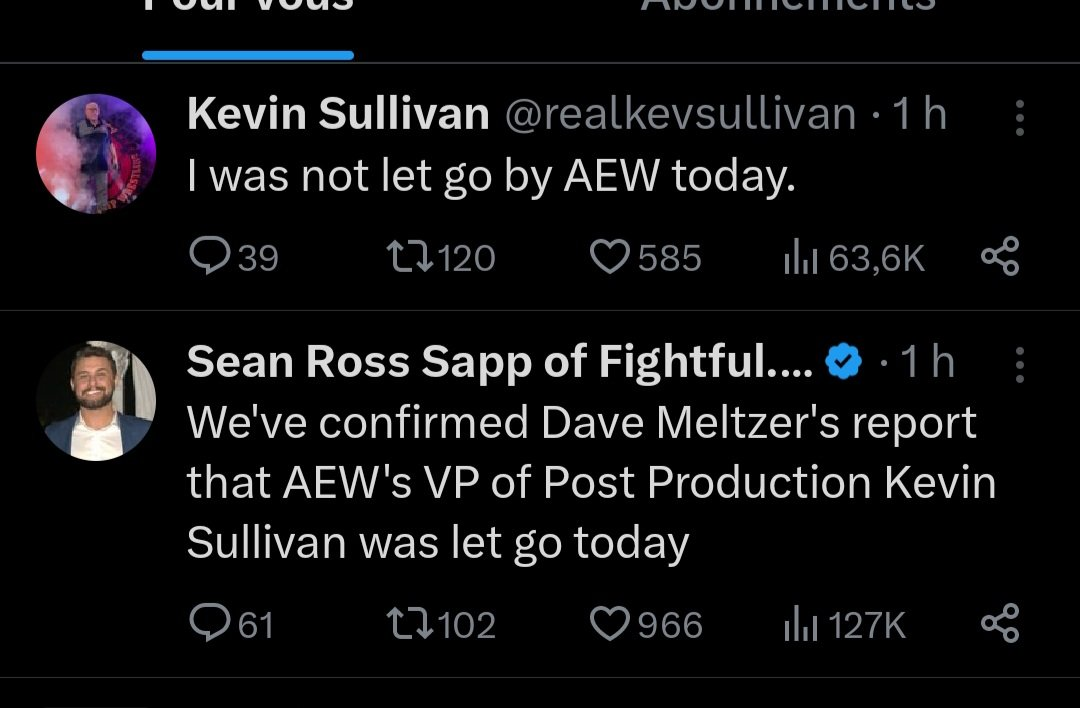Select the Pour vous tab
Viewport: 1080px width, 708px height.
tap(248, 8)
